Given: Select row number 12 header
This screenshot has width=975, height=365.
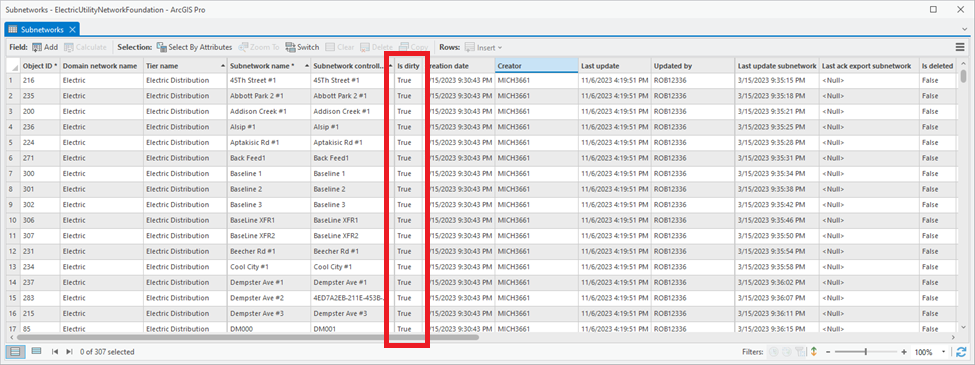Looking at the screenshot, I should [x=12, y=251].
